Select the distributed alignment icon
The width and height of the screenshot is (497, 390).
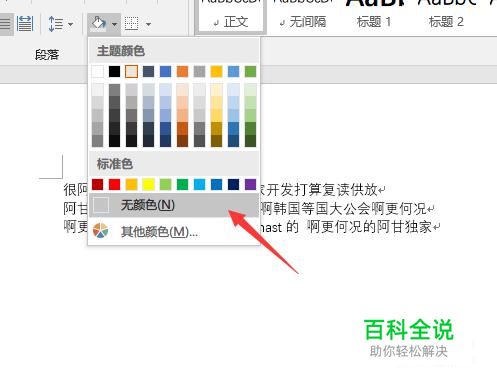[x=25, y=24]
